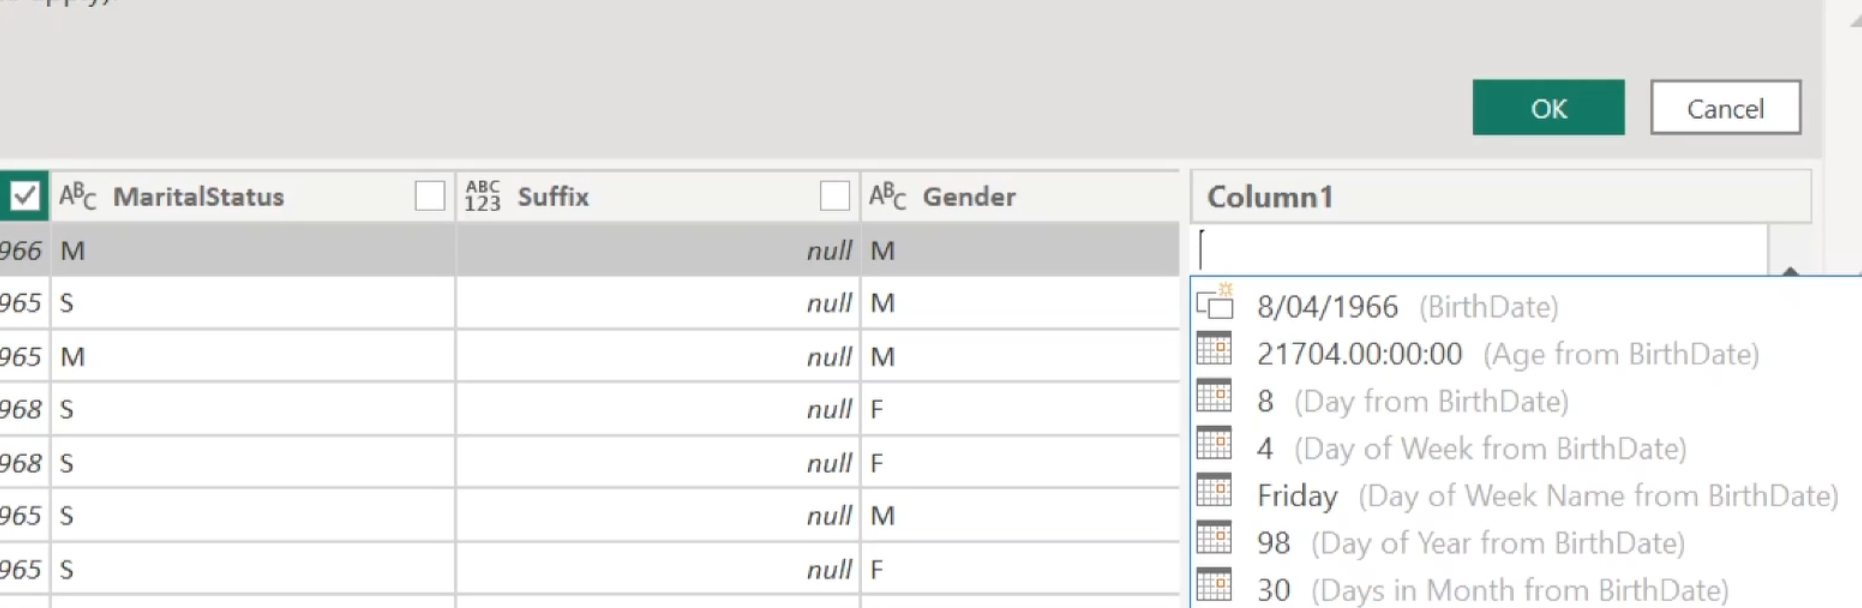The width and height of the screenshot is (1862, 608).
Task: Click the first Column1 example input cell
Action: [x=1480, y=249]
